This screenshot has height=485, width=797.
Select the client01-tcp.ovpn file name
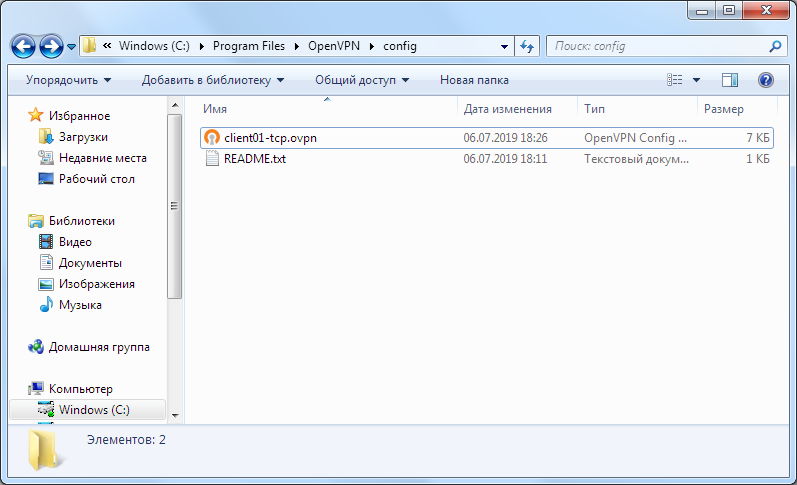coord(270,138)
